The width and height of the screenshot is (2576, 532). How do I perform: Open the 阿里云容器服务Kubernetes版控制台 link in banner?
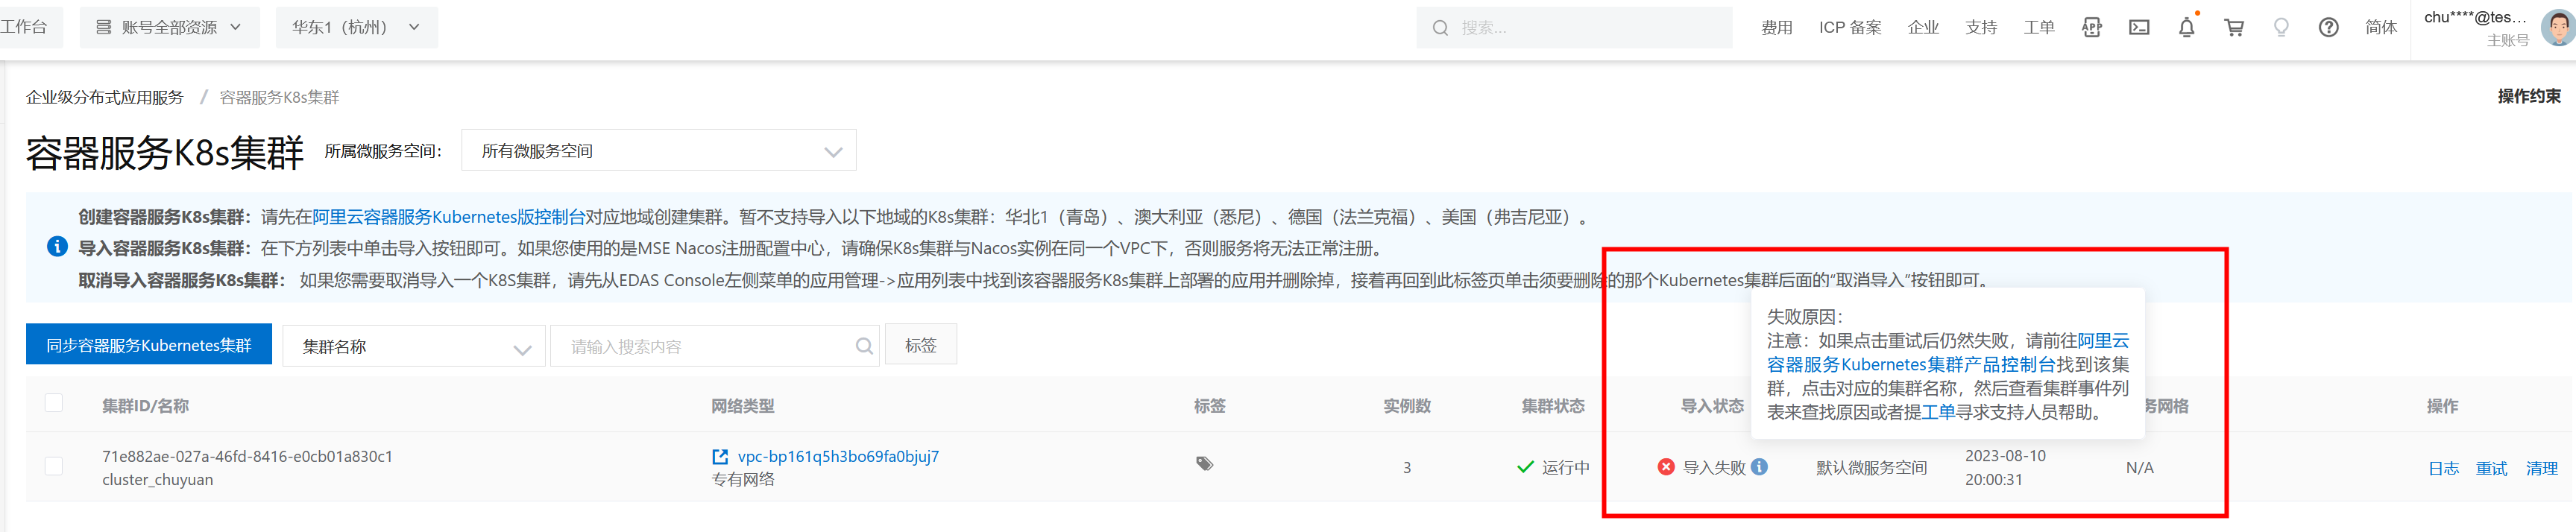click(448, 217)
